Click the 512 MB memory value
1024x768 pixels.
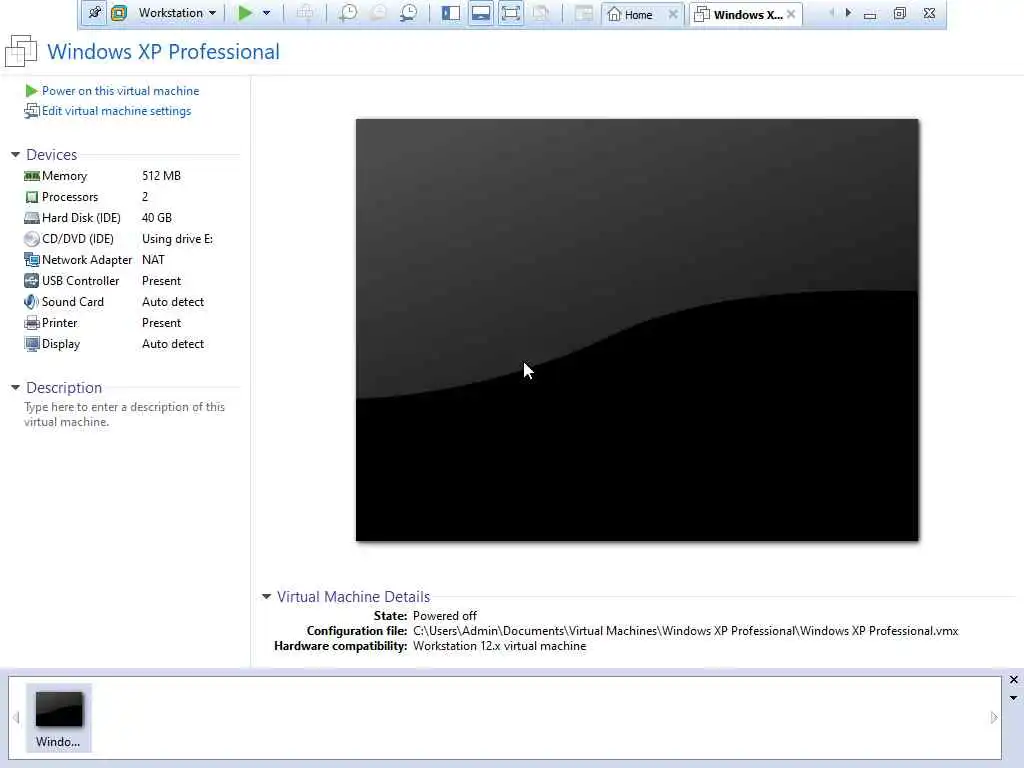[161, 176]
